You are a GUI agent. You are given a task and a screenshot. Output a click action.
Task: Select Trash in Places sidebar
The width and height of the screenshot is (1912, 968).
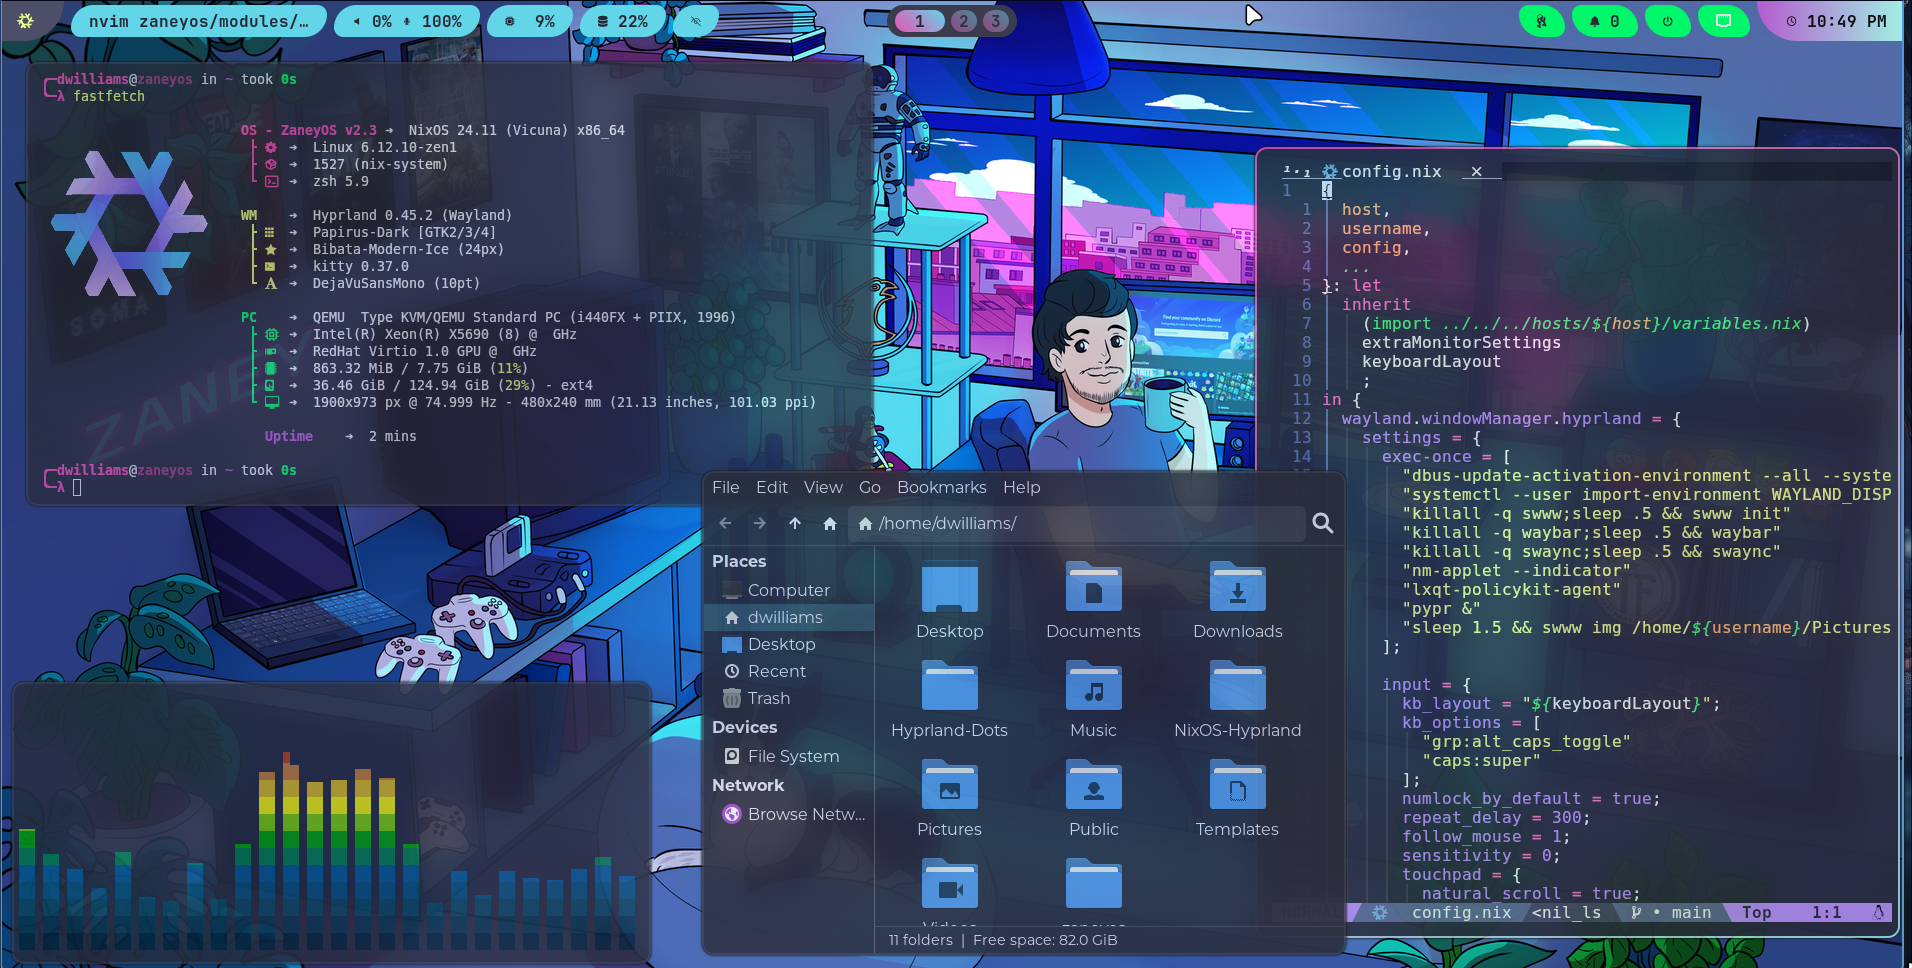[768, 698]
